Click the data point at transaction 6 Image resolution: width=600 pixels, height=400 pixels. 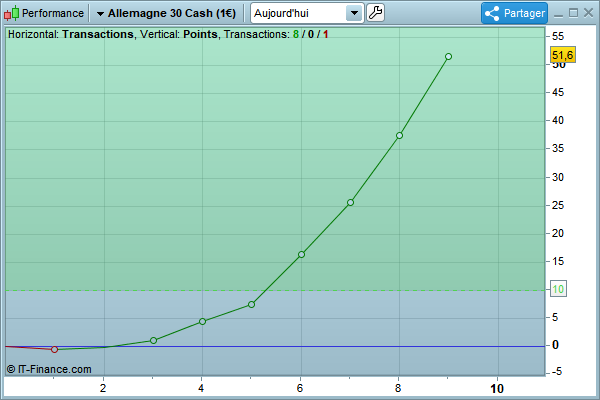pyautogui.click(x=301, y=255)
